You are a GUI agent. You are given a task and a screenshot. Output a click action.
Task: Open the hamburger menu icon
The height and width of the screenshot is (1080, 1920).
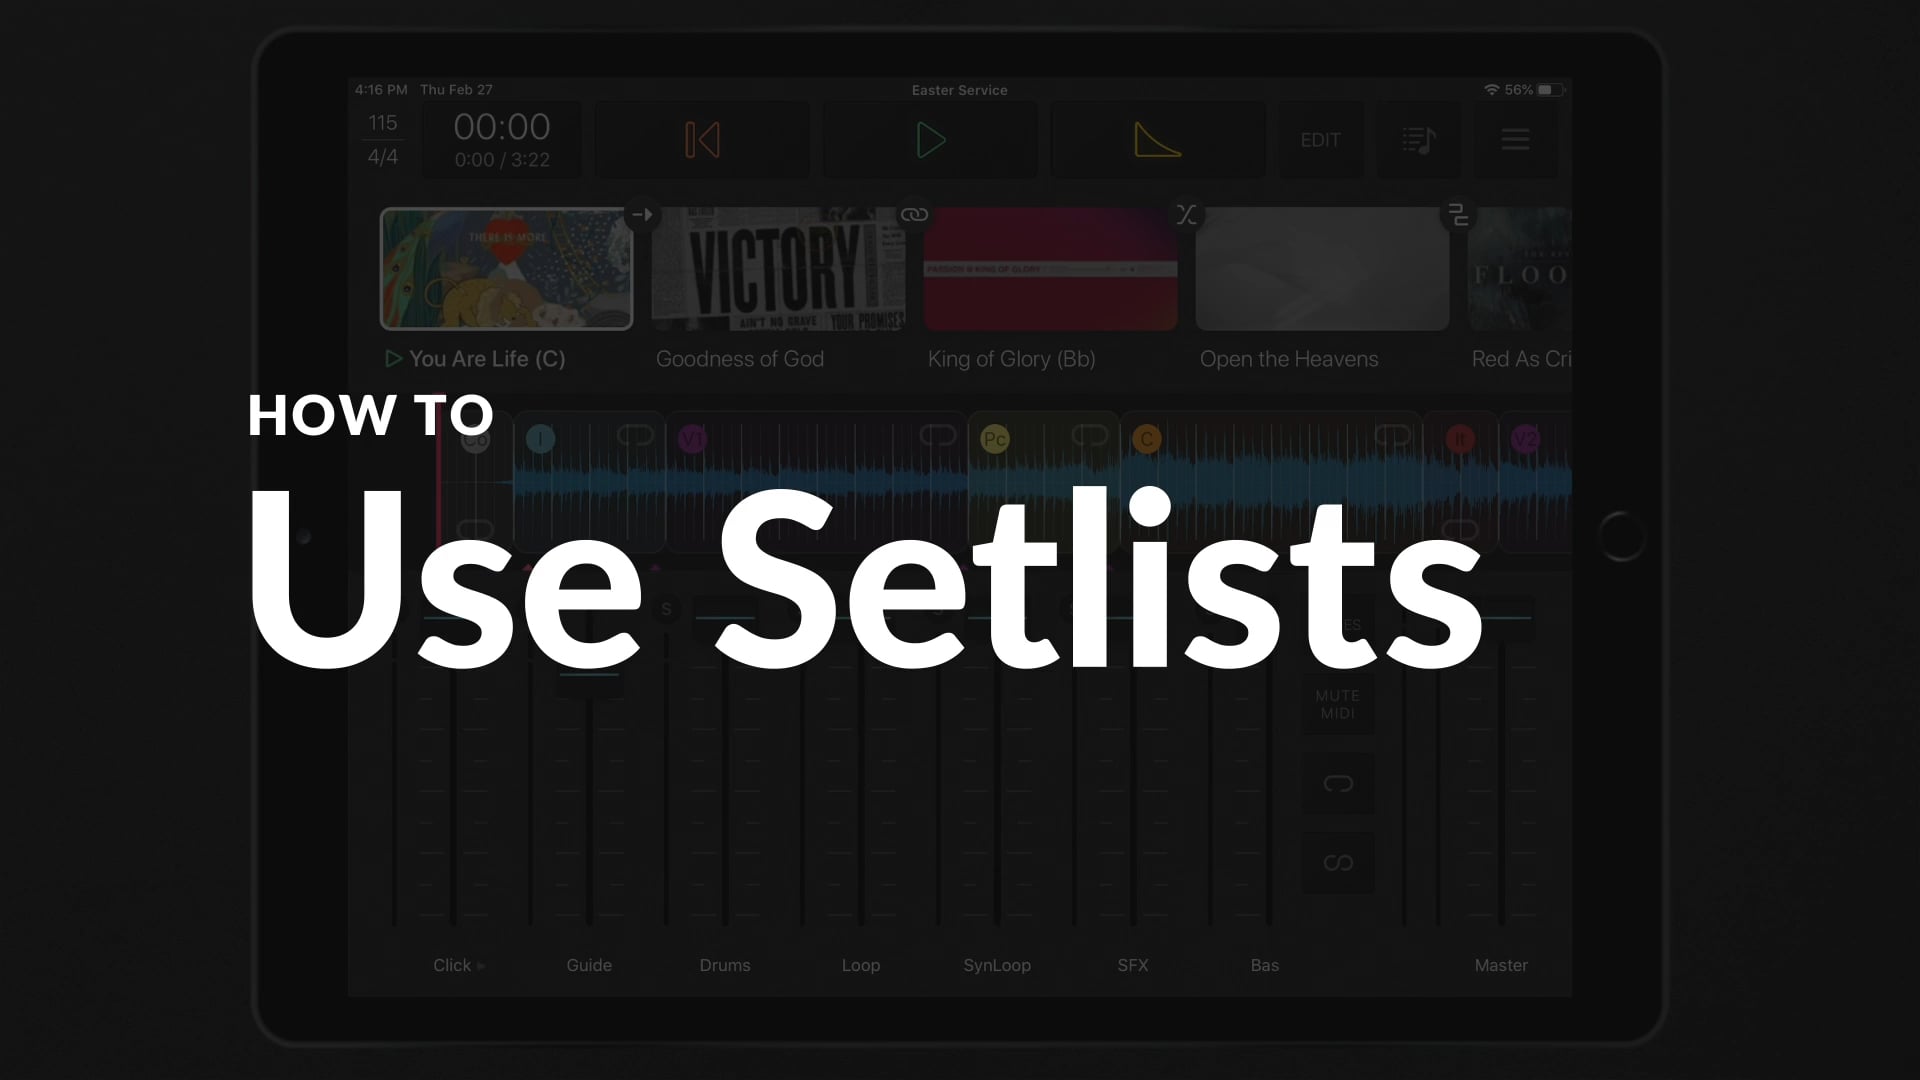coord(1515,139)
